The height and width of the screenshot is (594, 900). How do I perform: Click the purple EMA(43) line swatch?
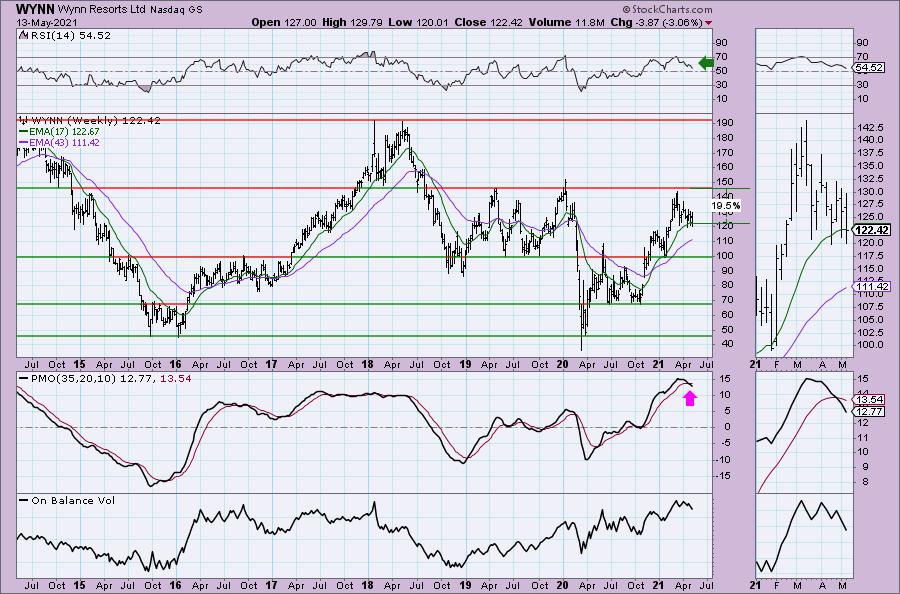coord(24,142)
